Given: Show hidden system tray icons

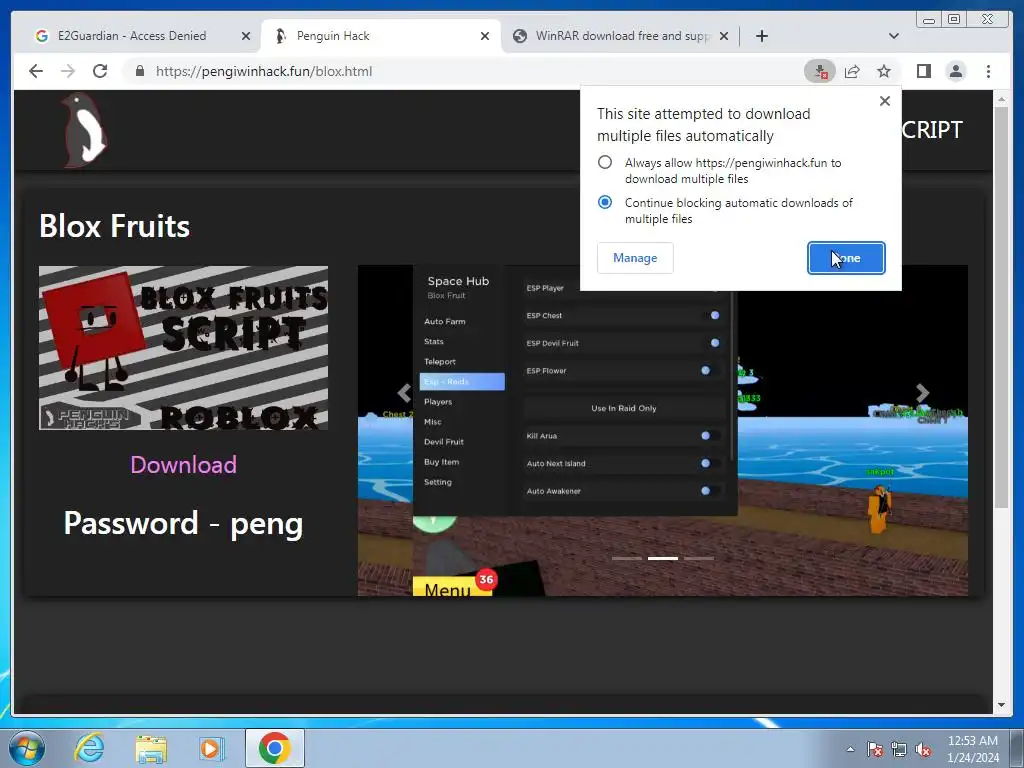Looking at the screenshot, I should 850,749.
